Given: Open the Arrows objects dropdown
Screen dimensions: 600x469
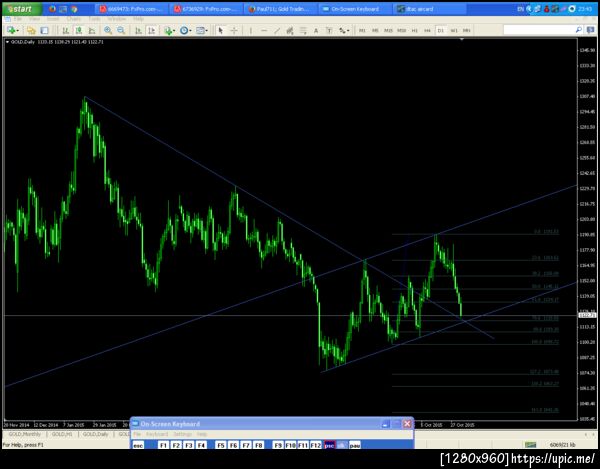Looking at the screenshot, I should tap(344, 30).
